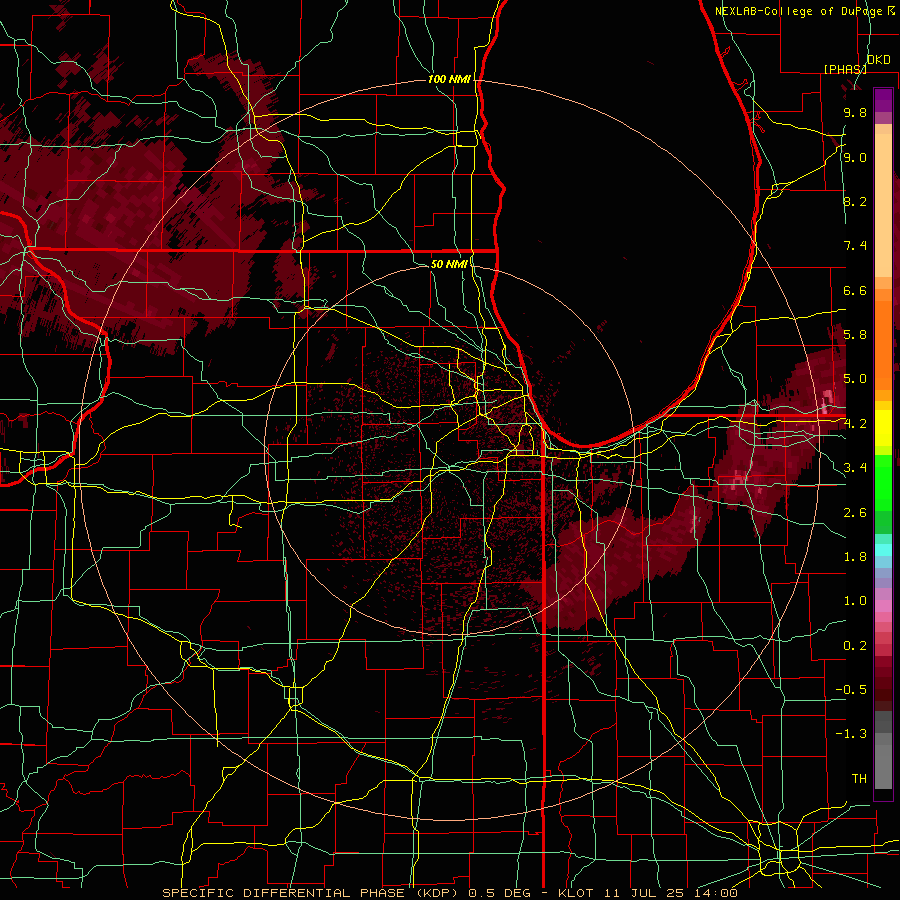Viewport: 900px width, 900px height.
Task: Click the DKD label above the legend
Action: point(878,60)
